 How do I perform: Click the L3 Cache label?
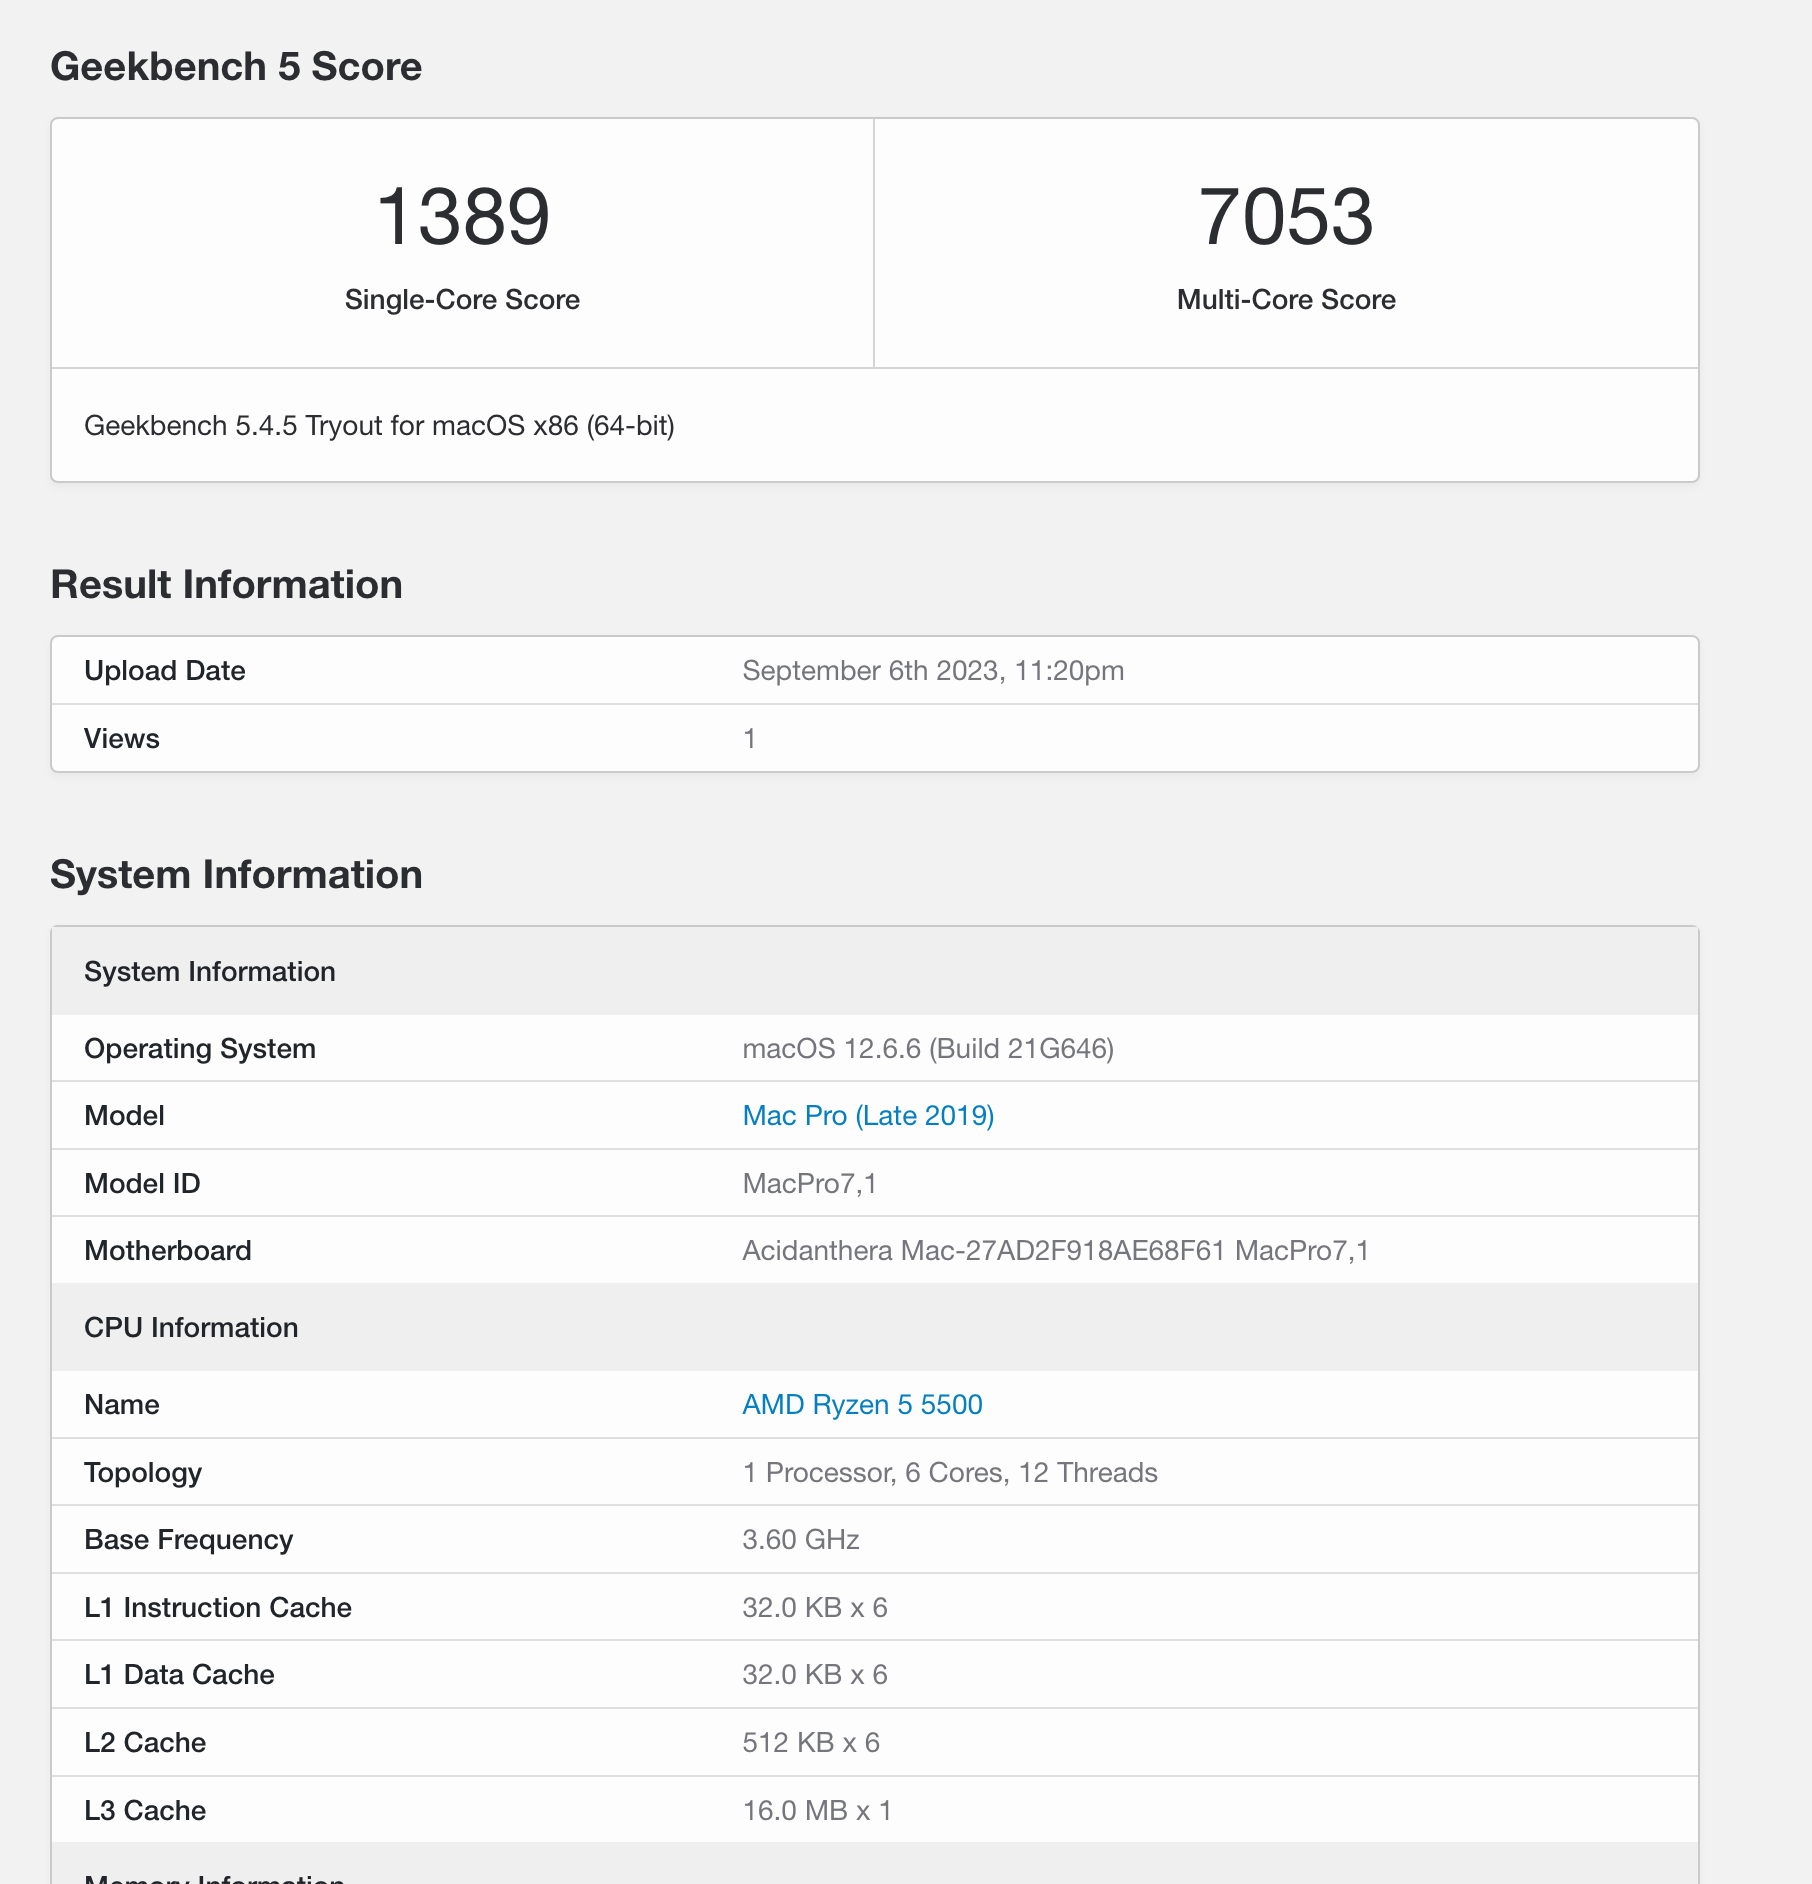[x=145, y=1810]
